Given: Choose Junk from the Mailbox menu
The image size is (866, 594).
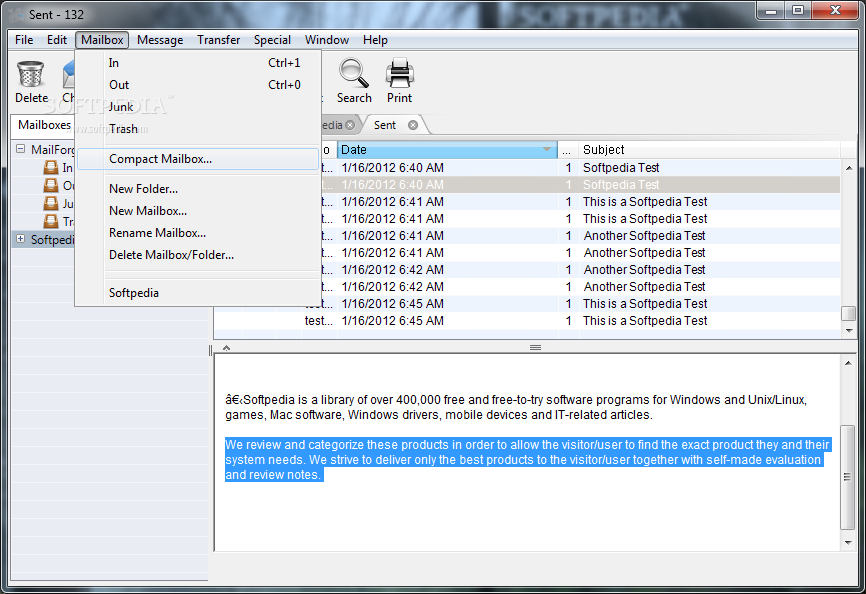Looking at the screenshot, I should click(x=198, y=107).
